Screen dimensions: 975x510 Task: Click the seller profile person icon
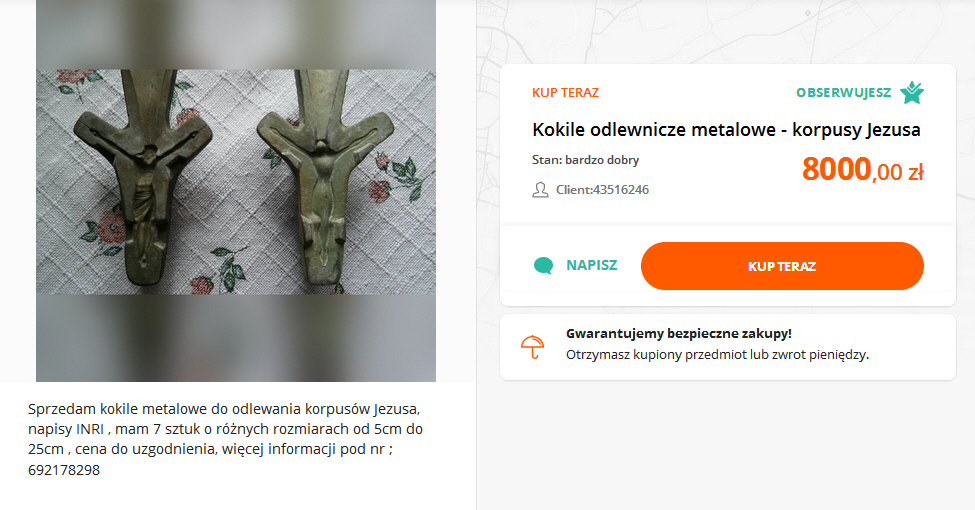click(x=541, y=190)
